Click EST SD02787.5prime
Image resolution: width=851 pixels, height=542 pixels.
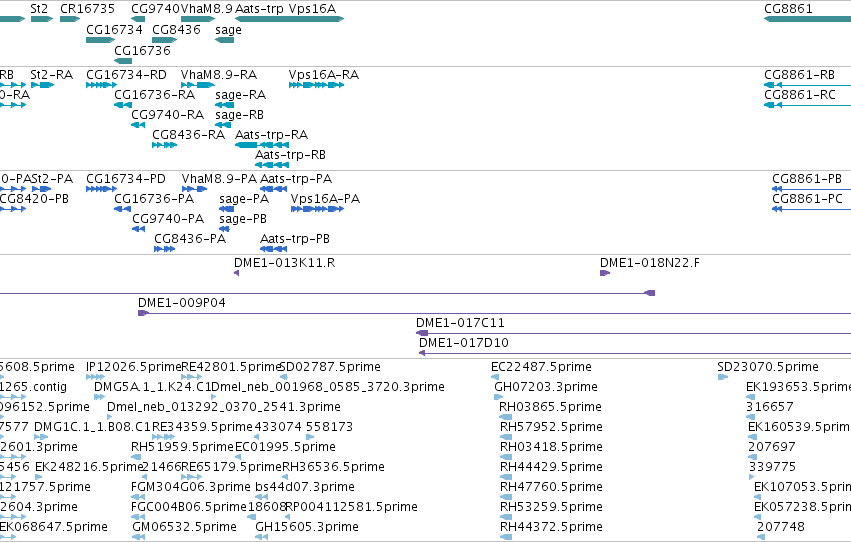click(283, 377)
